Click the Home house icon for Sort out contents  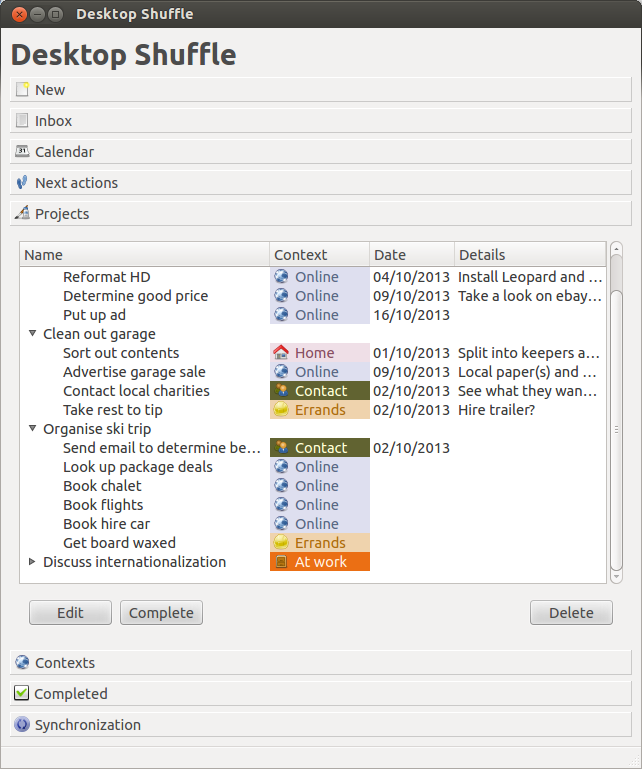pos(281,353)
